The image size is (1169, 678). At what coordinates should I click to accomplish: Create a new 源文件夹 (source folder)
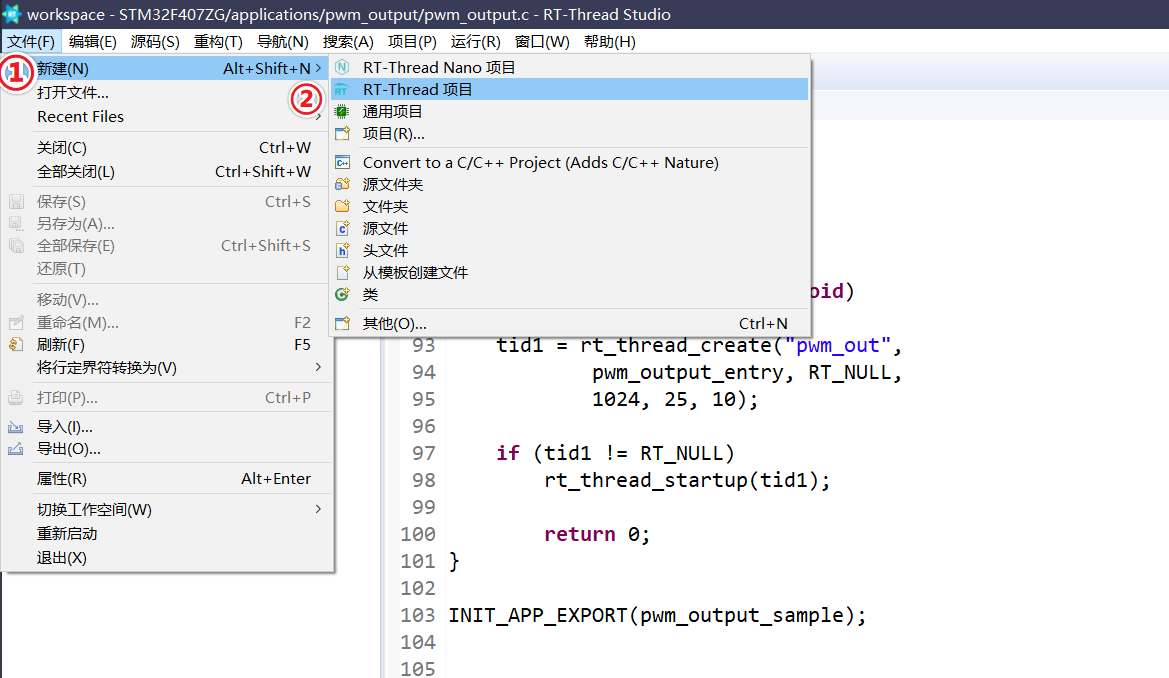coord(390,184)
